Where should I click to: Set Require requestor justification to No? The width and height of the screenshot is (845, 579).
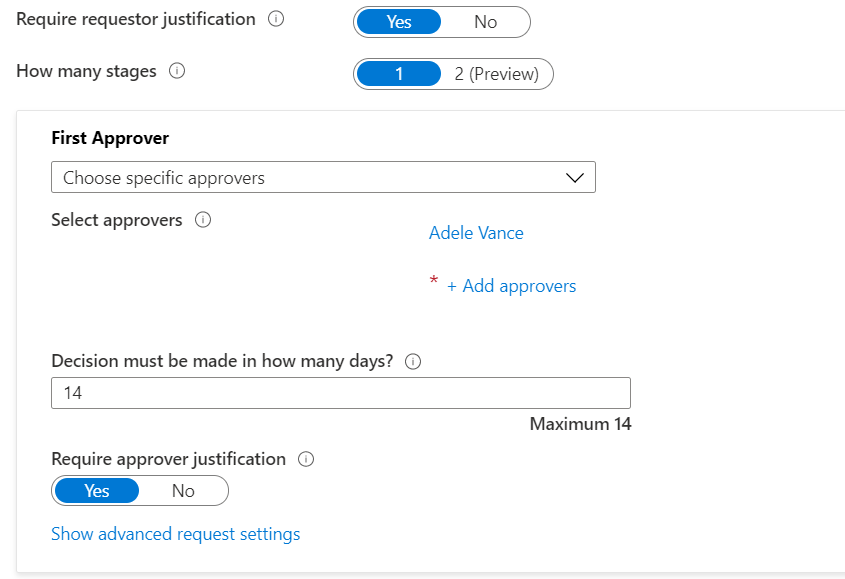[485, 22]
